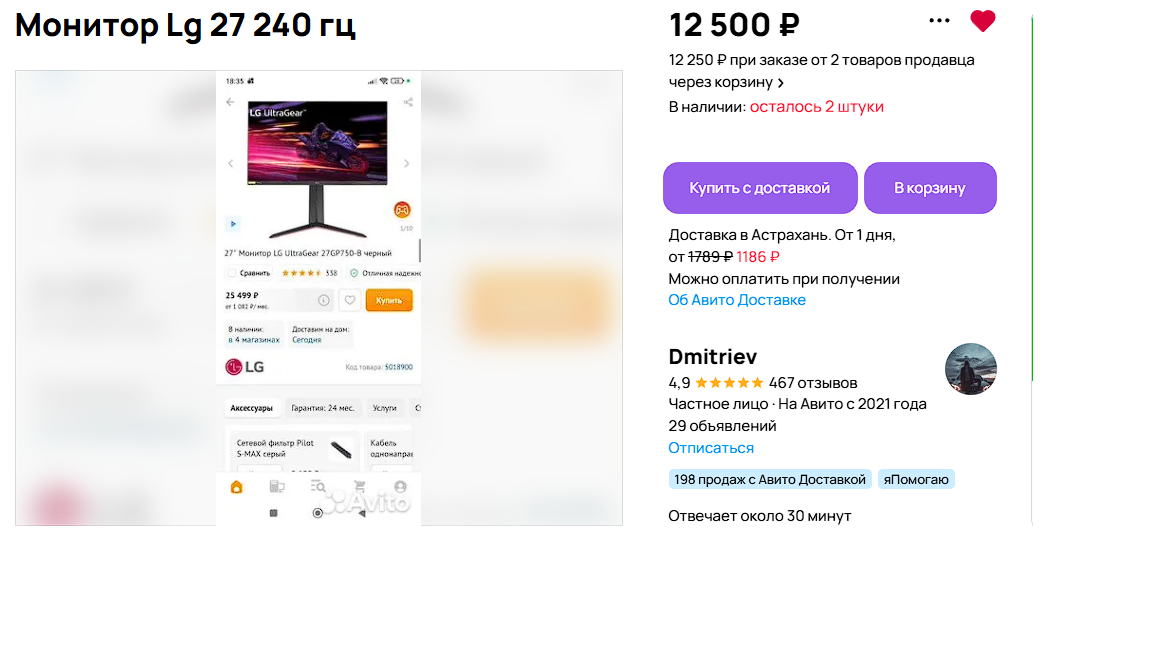Click the heart wishlist button beside orange Купить
The width and height of the screenshot is (1152, 648).
[x=349, y=299]
